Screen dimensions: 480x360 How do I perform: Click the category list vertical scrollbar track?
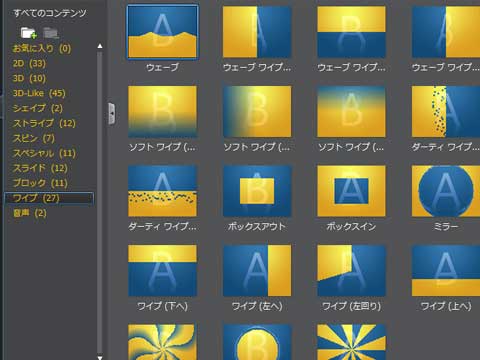coord(100,202)
